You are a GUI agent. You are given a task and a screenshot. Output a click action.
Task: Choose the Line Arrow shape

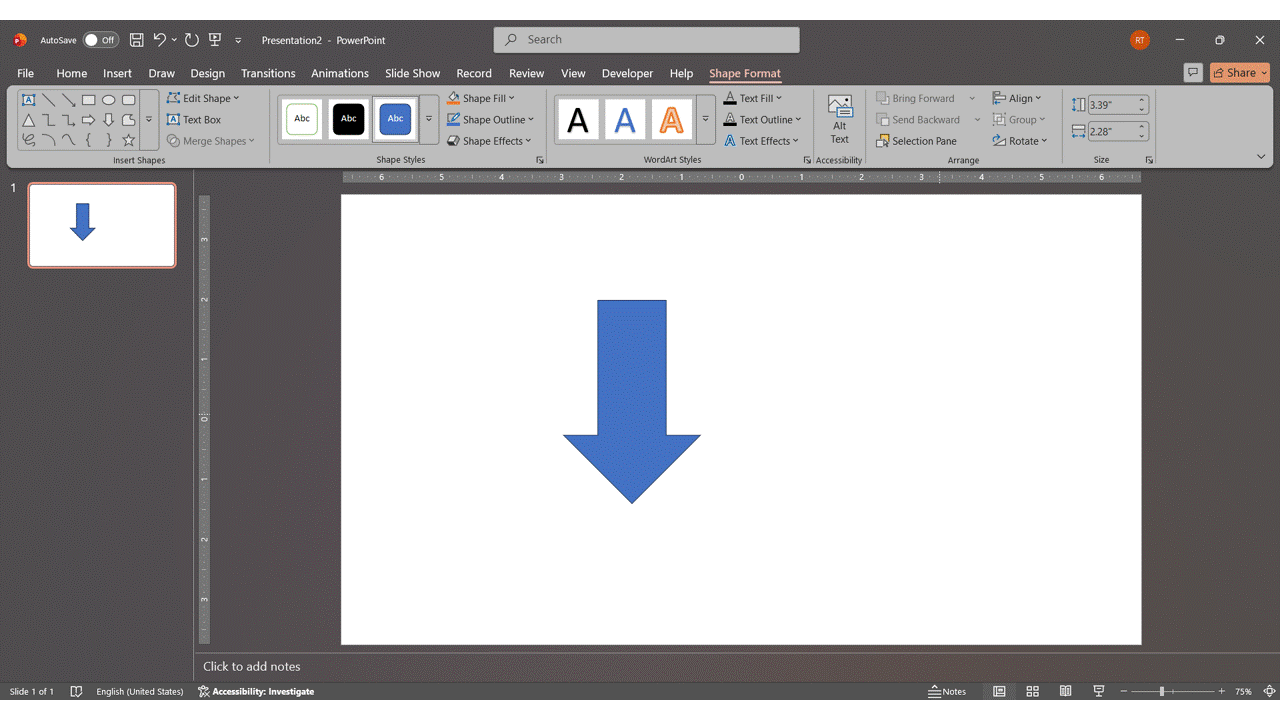[68, 100]
